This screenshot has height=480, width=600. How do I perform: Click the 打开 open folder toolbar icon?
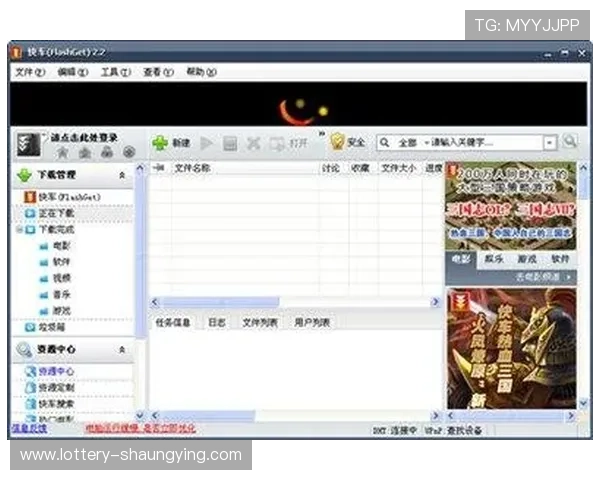click(289, 144)
